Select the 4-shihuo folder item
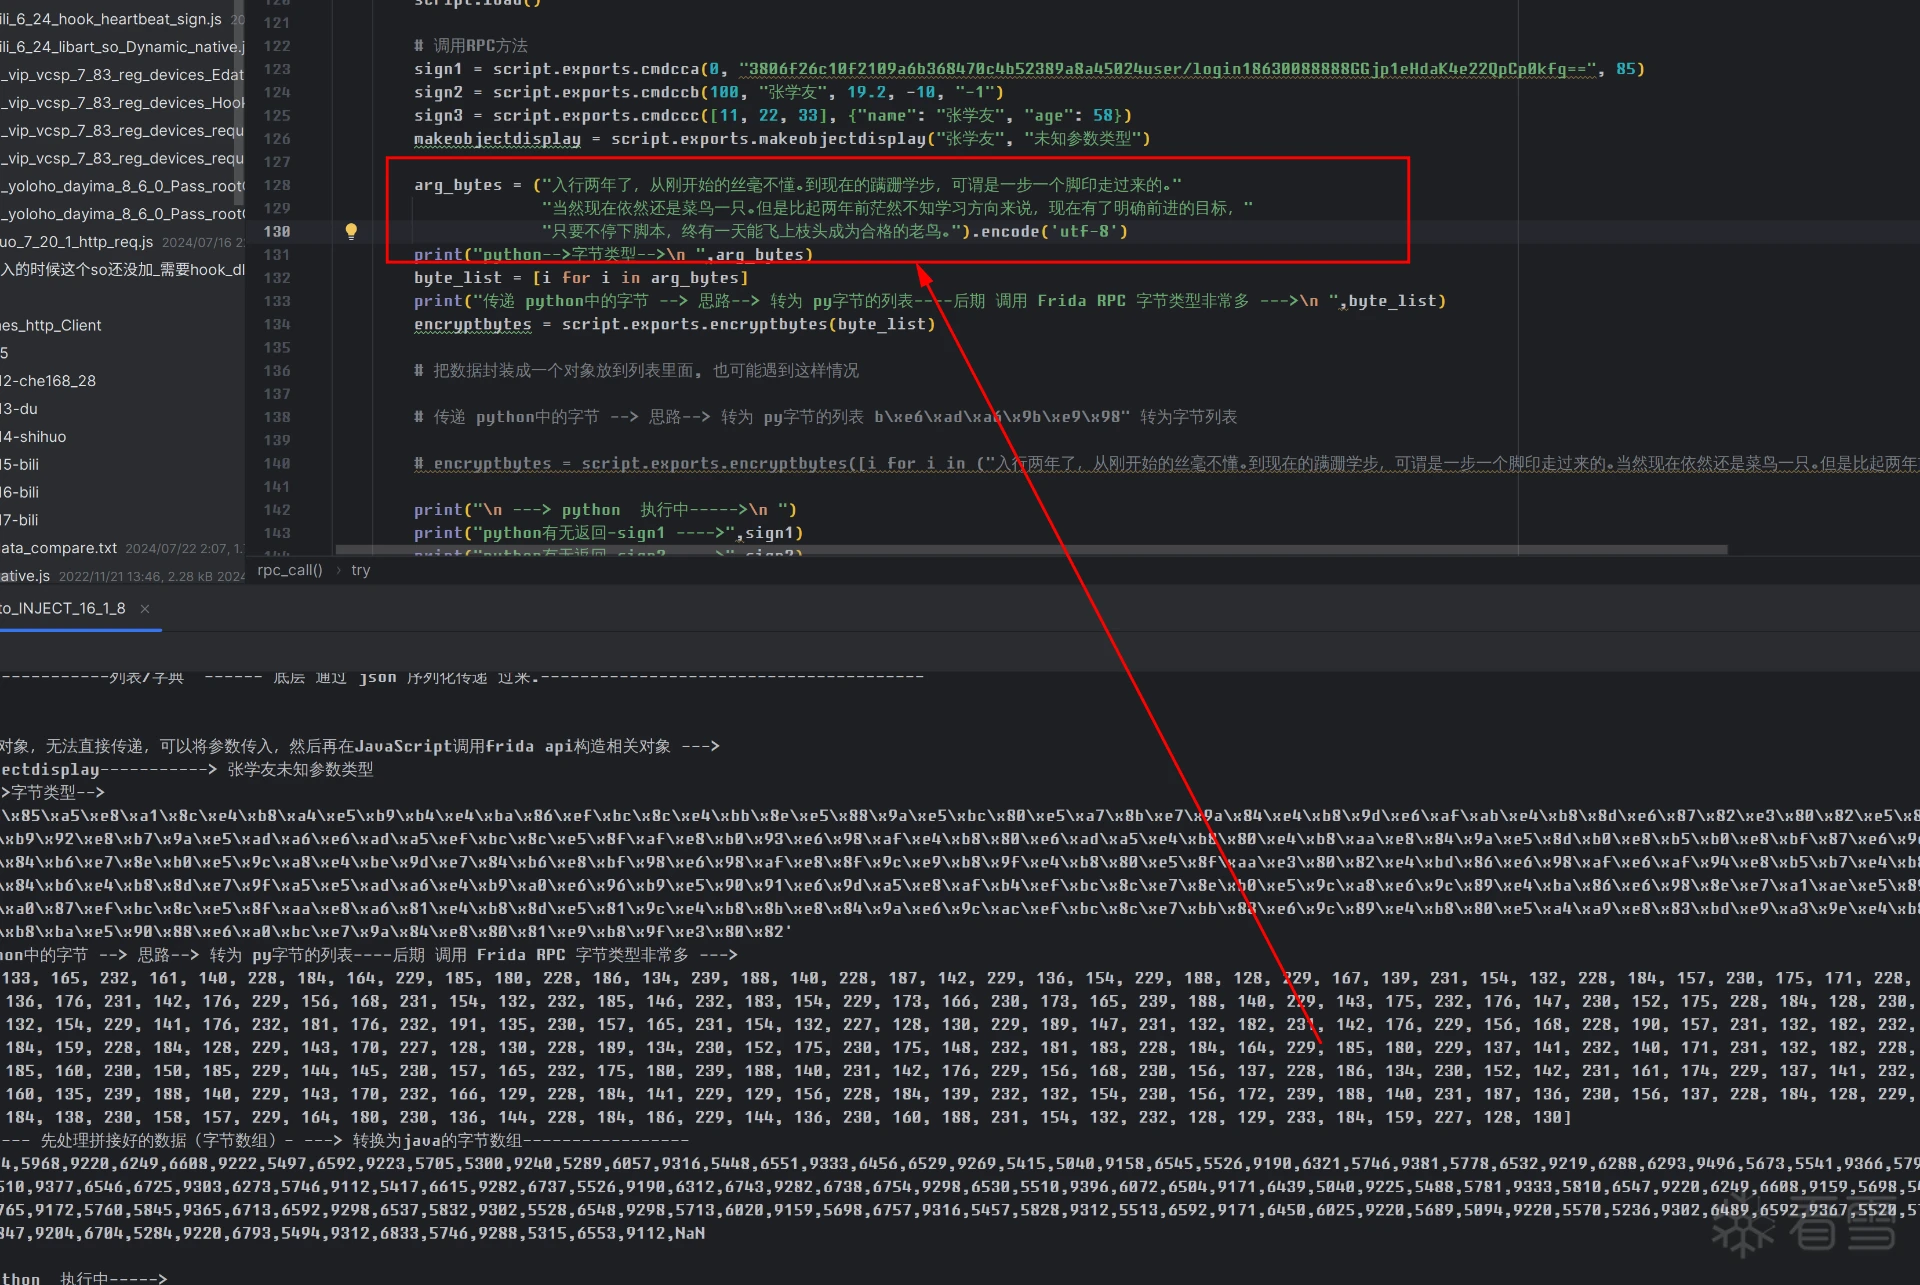Image resolution: width=1920 pixels, height=1285 pixels. (x=34, y=437)
